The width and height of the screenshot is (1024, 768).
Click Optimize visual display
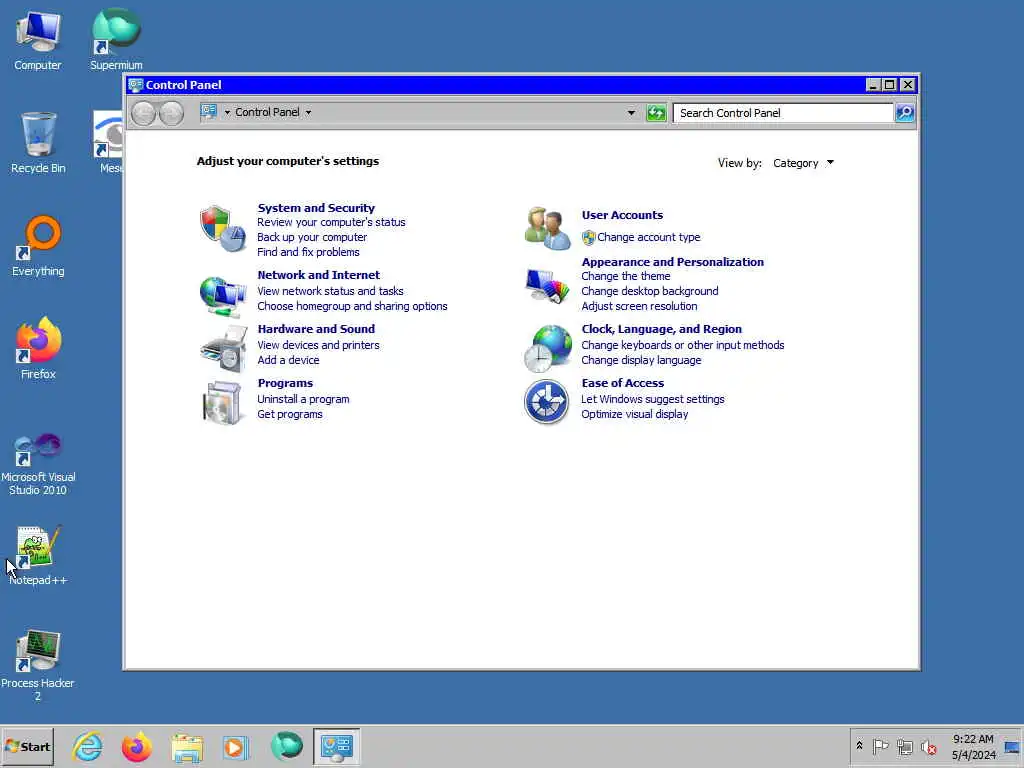point(635,414)
